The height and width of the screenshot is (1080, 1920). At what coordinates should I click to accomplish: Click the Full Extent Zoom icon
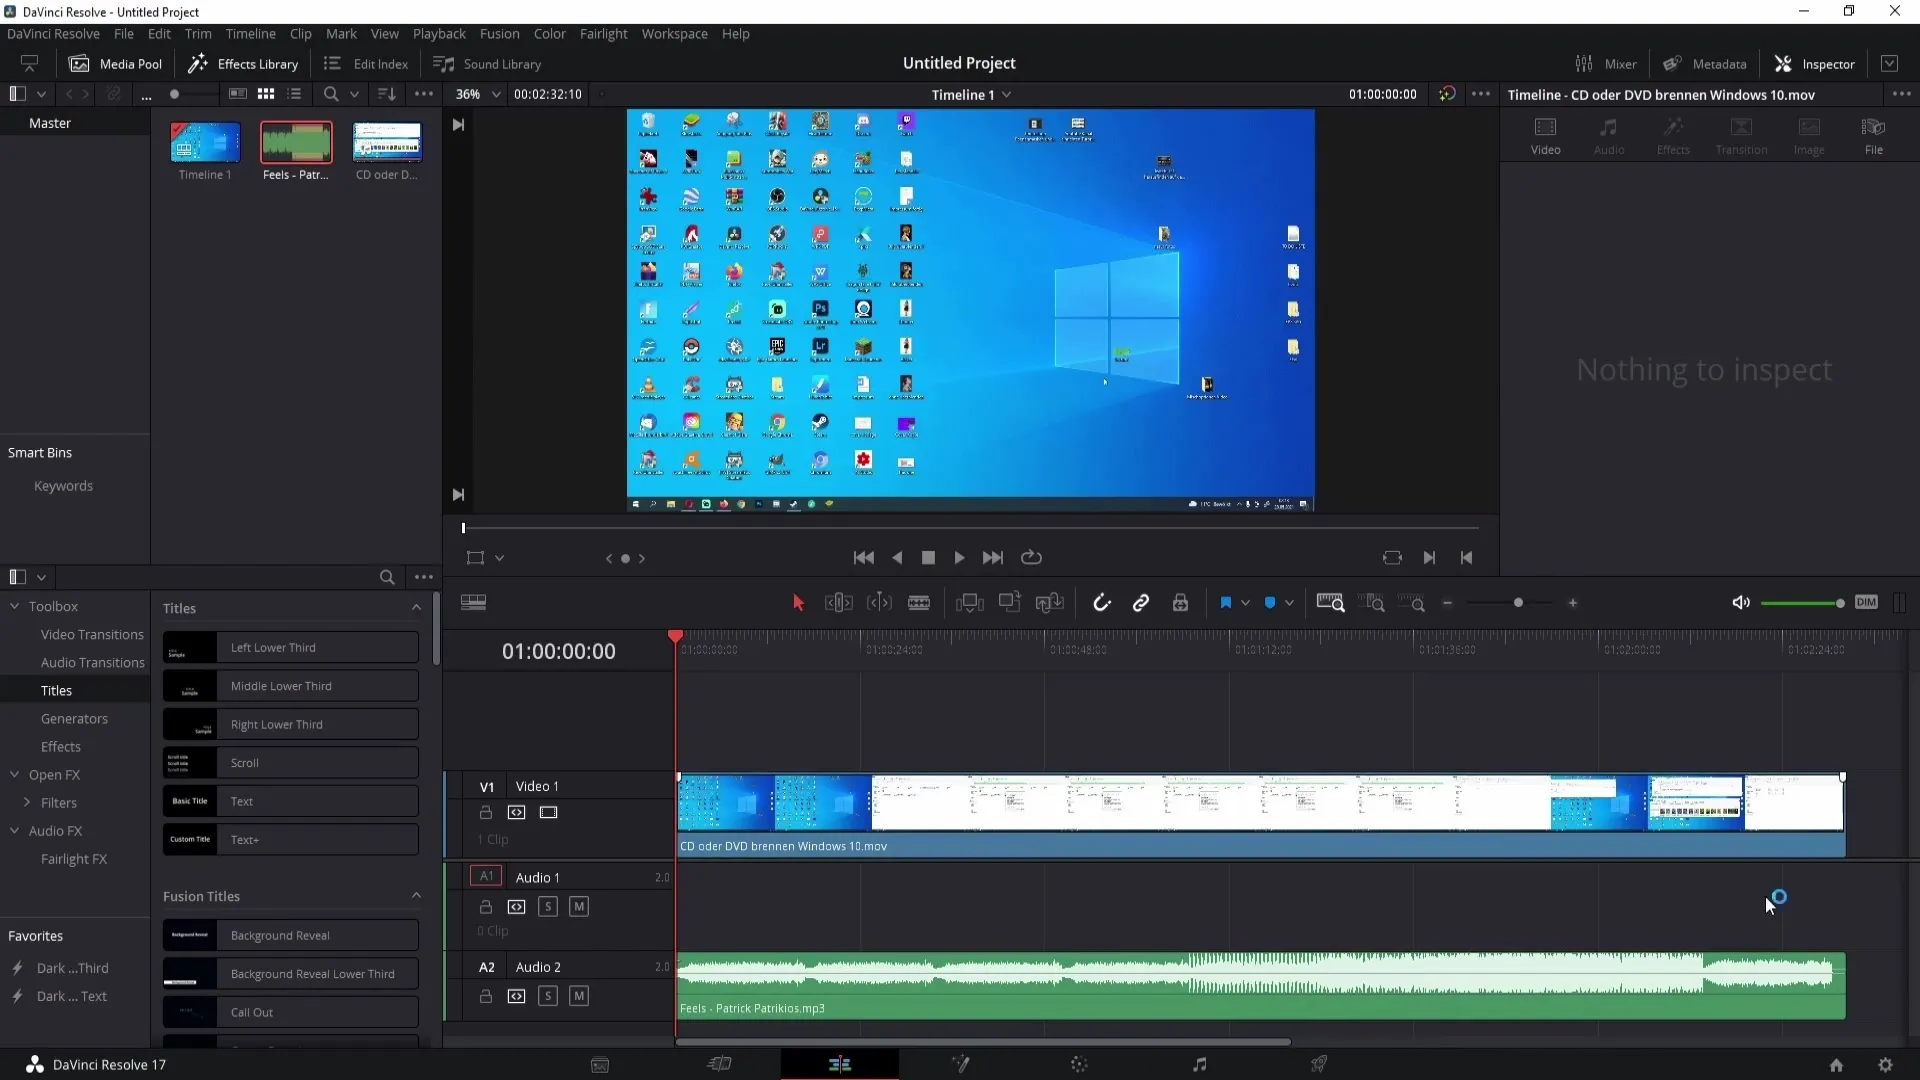pyautogui.click(x=1331, y=603)
